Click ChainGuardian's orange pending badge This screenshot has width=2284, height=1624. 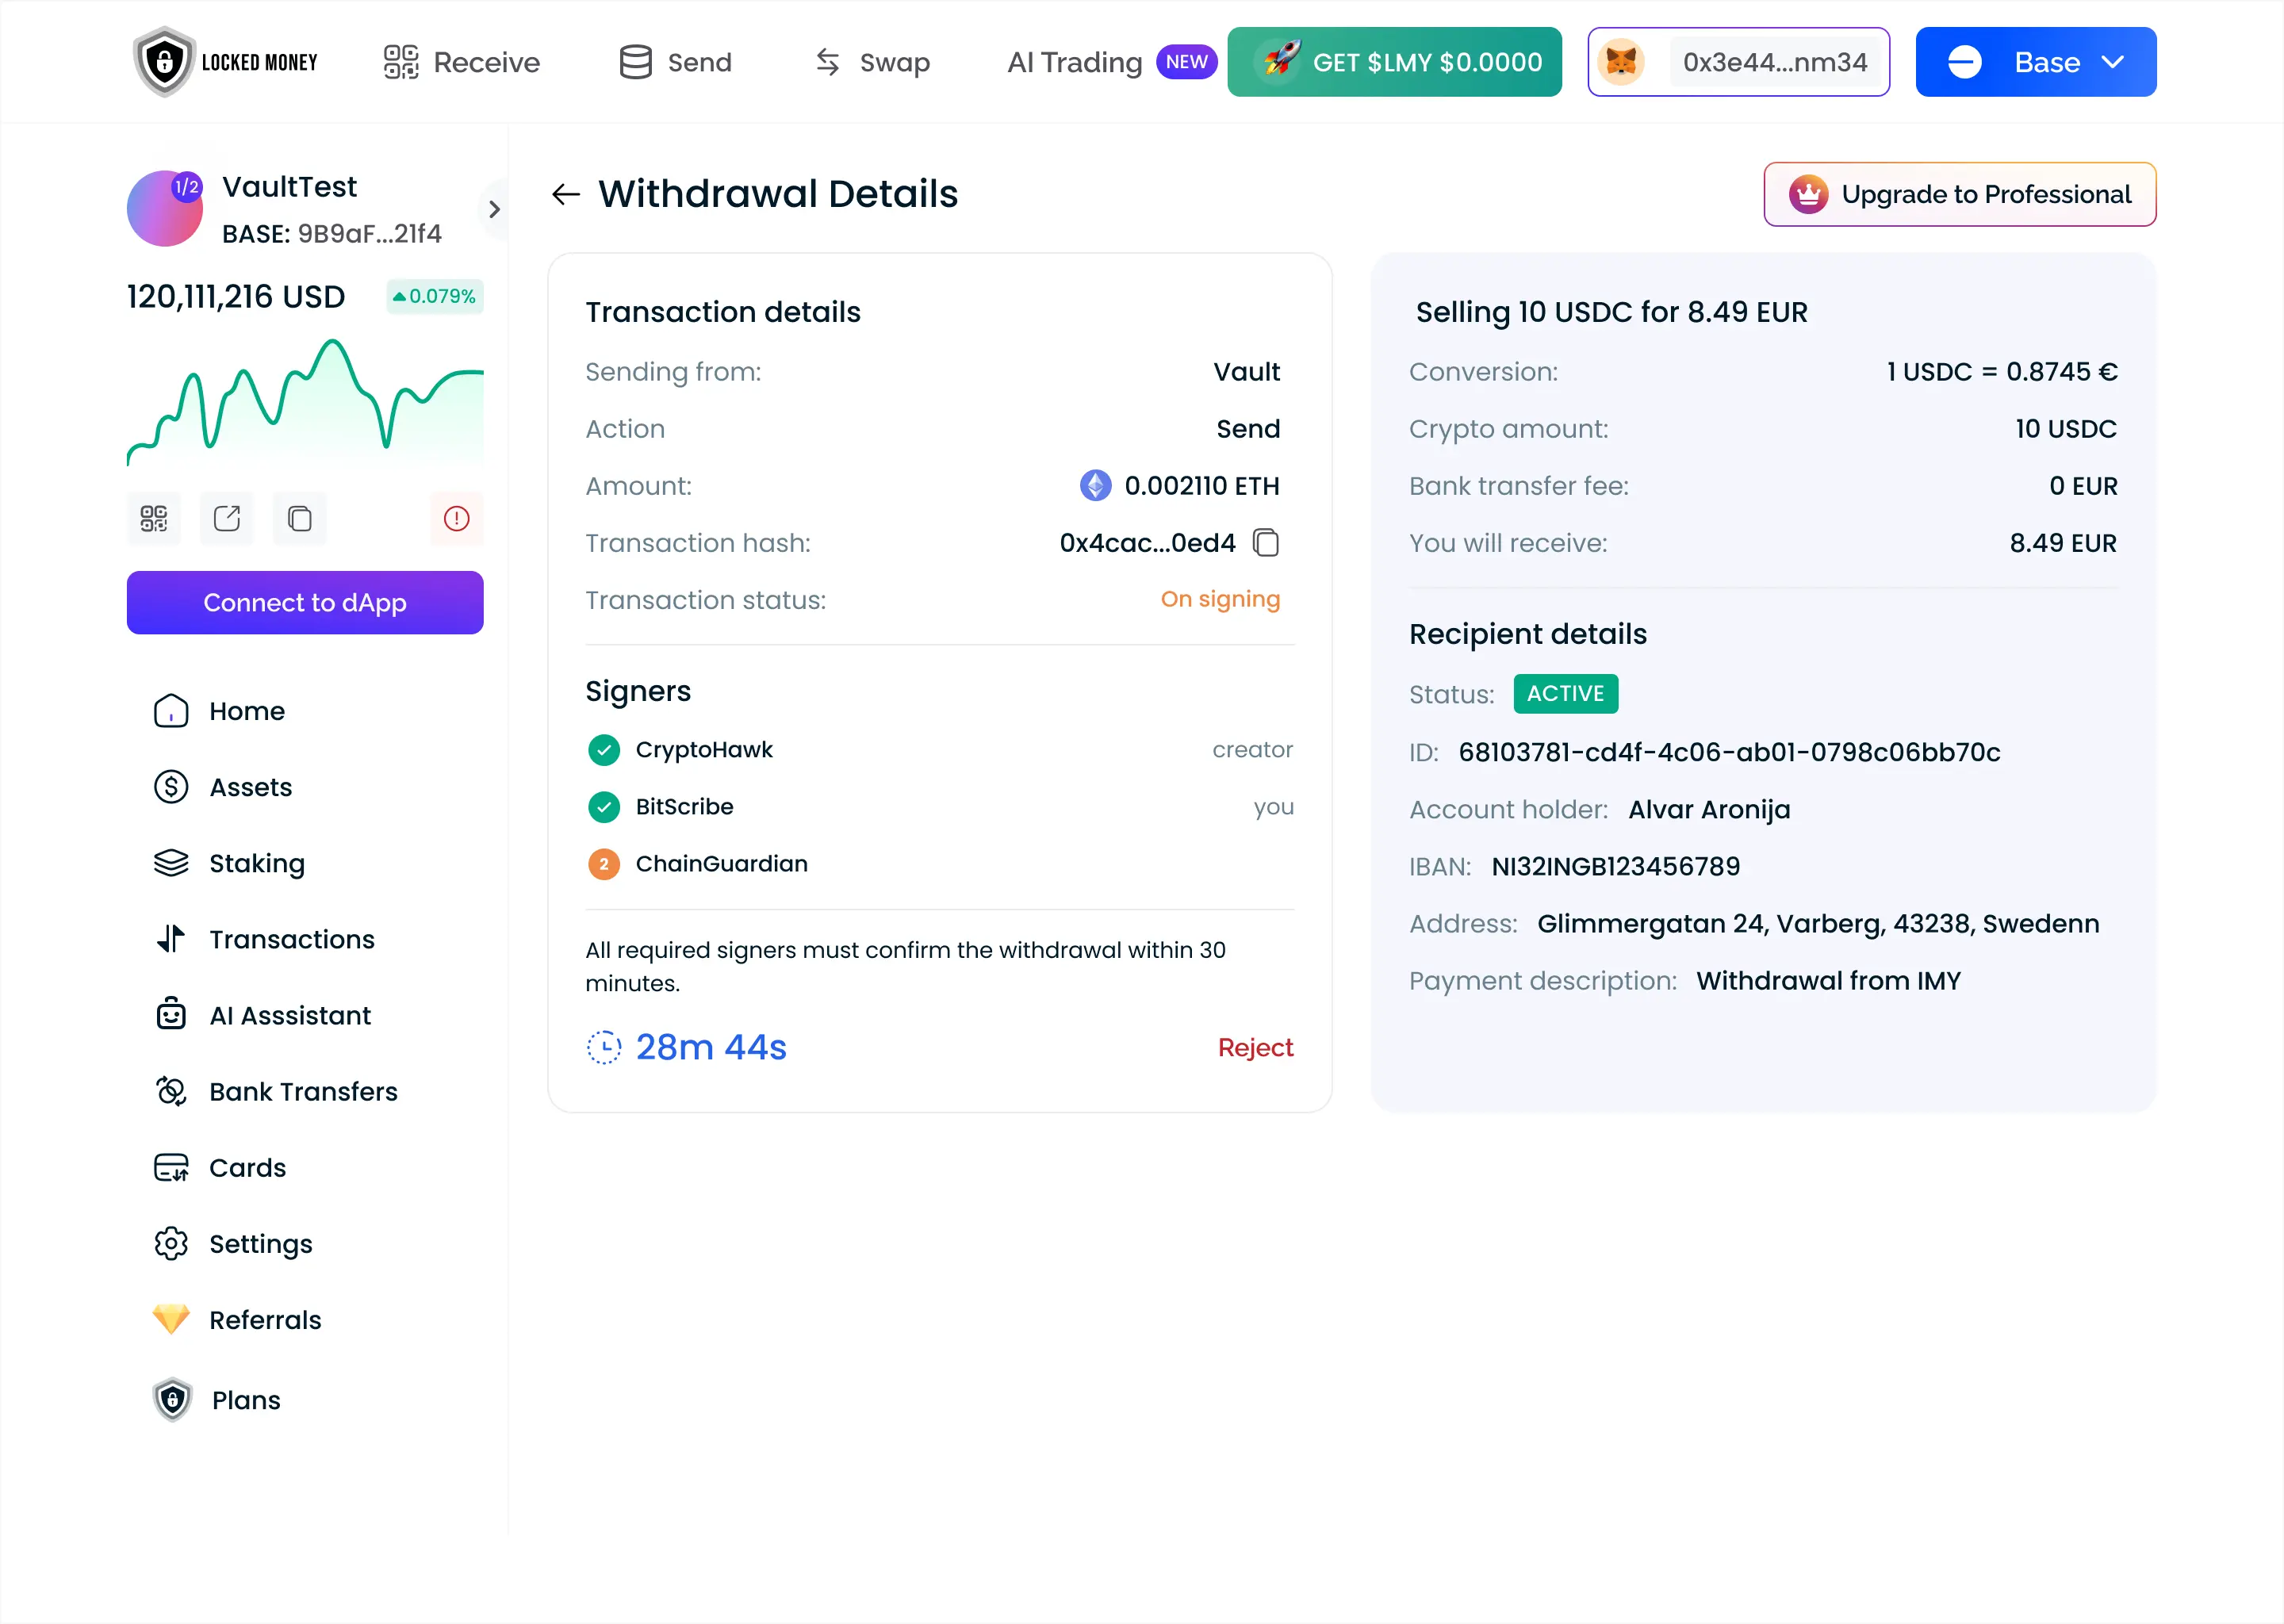604,864
